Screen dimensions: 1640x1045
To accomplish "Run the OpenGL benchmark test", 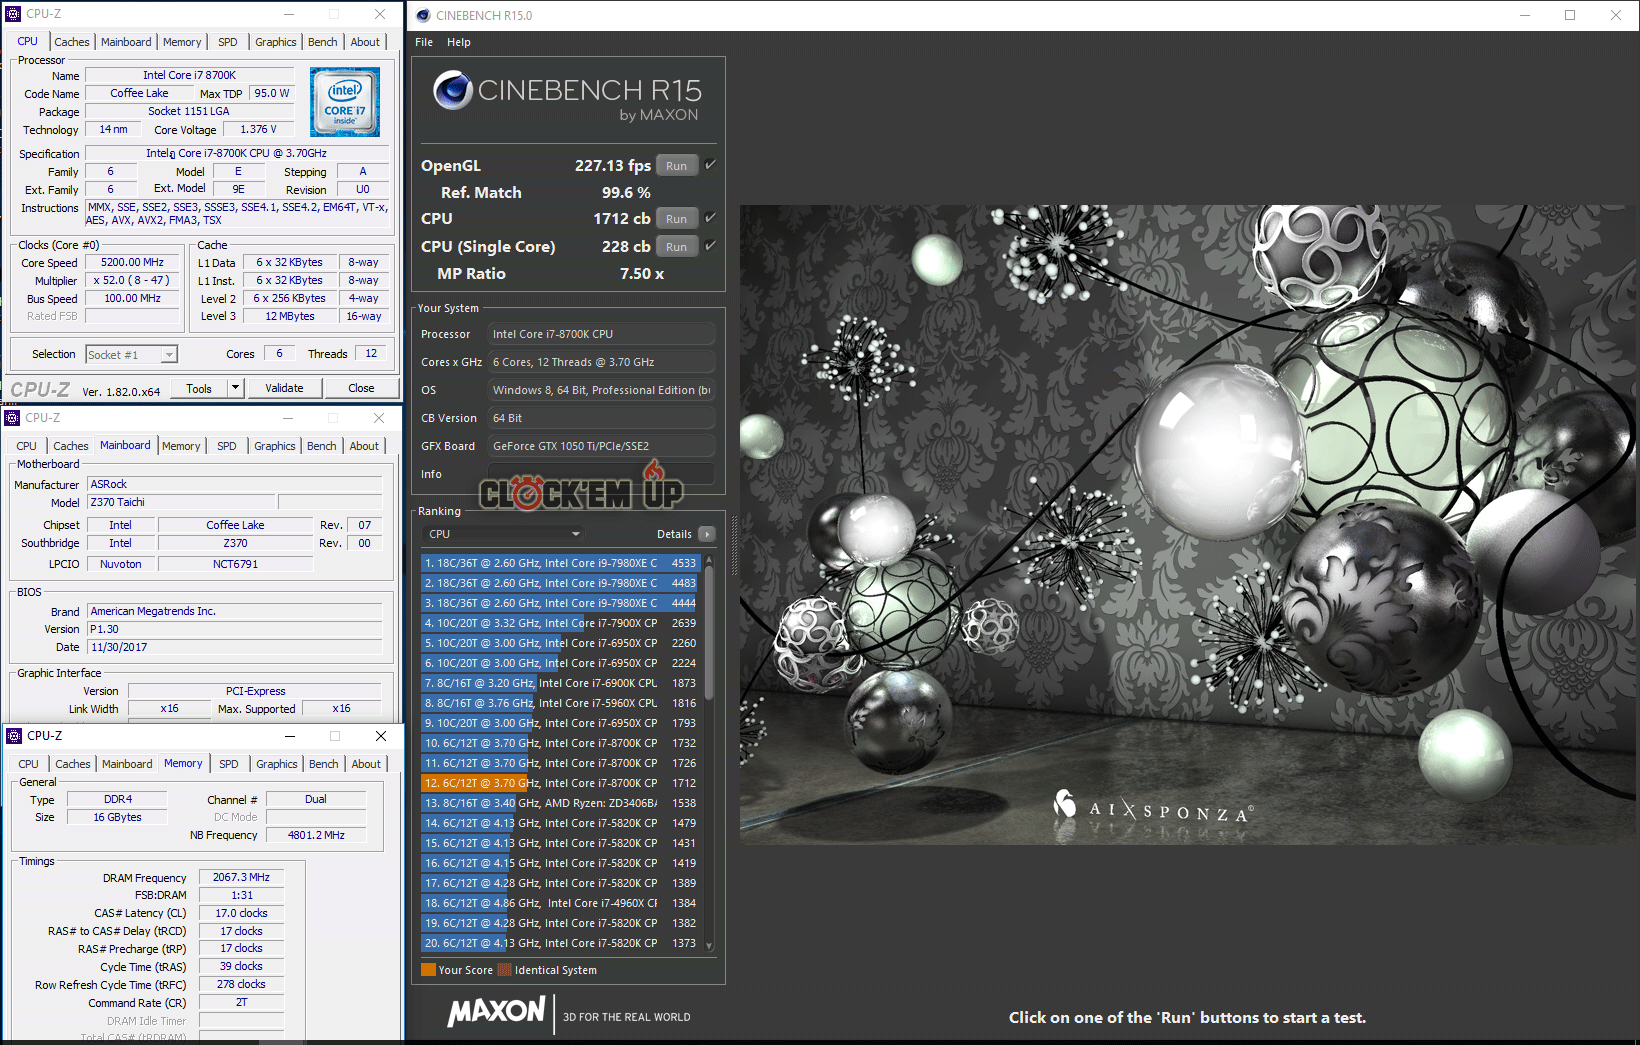I will coord(677,166).
